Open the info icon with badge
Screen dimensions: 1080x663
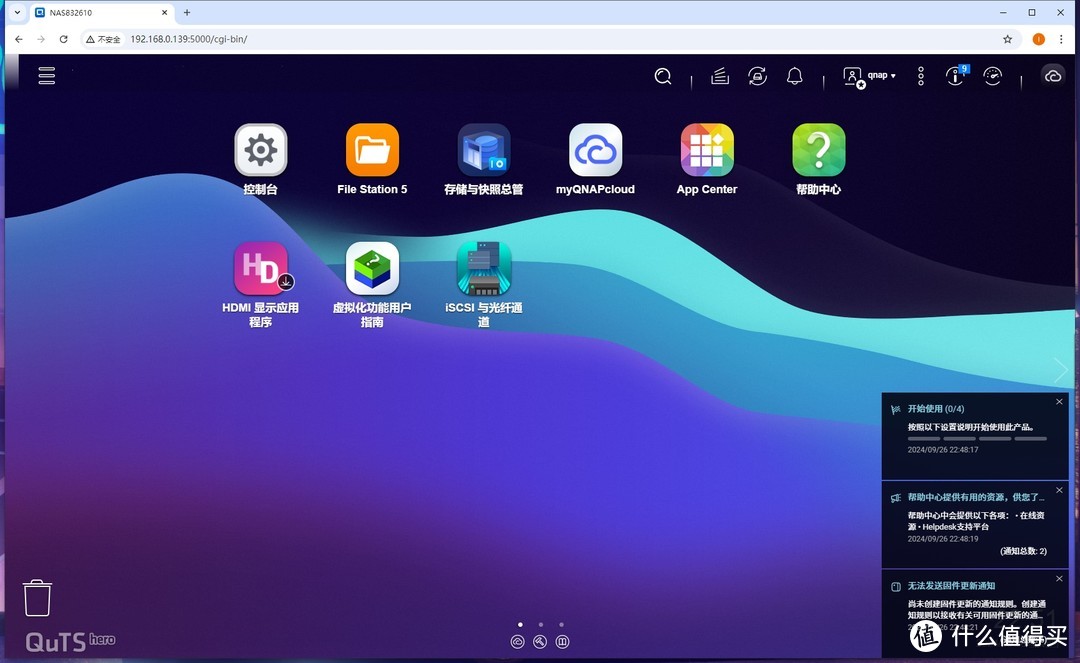click(956, 75)
